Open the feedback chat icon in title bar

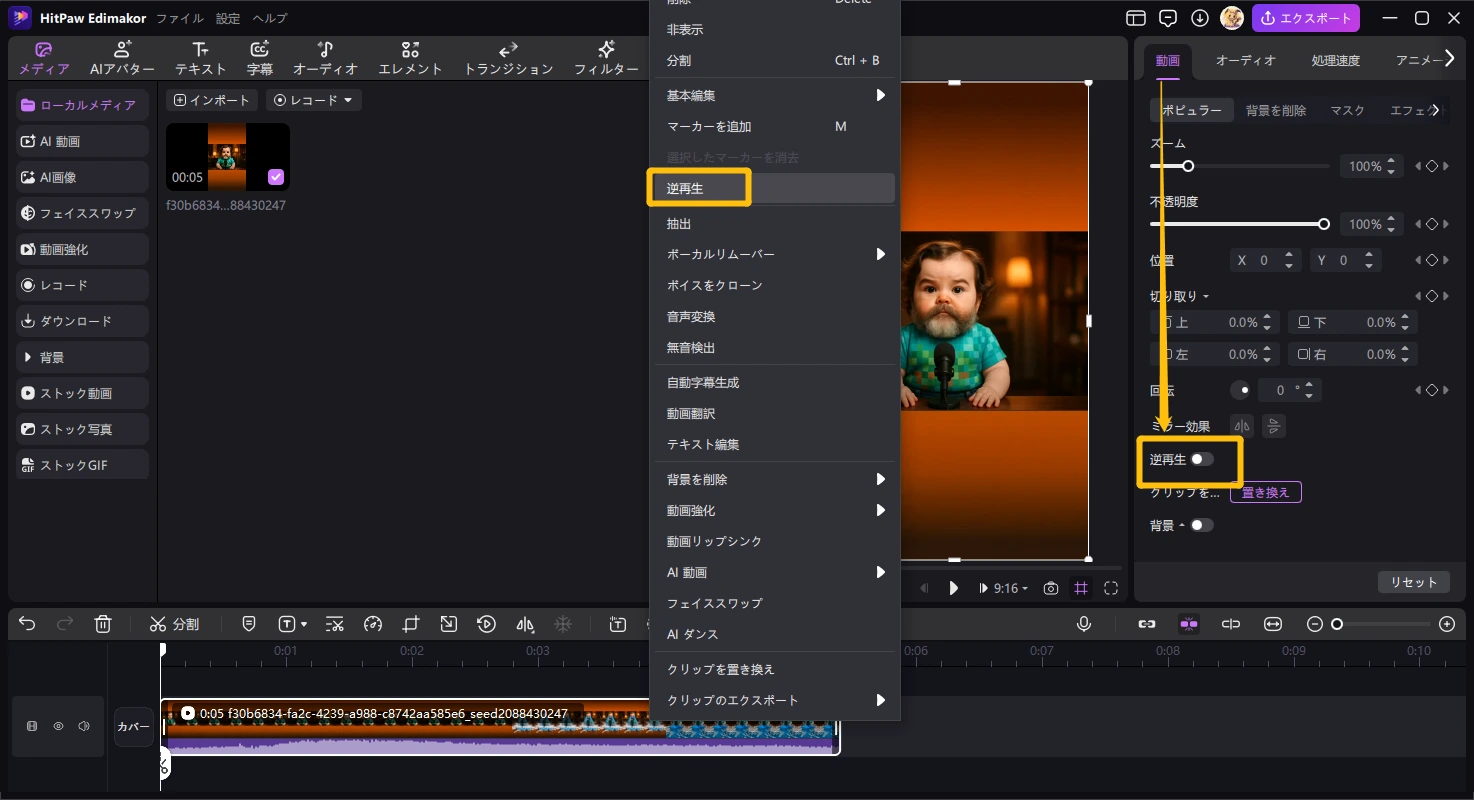pos(1168,18)
